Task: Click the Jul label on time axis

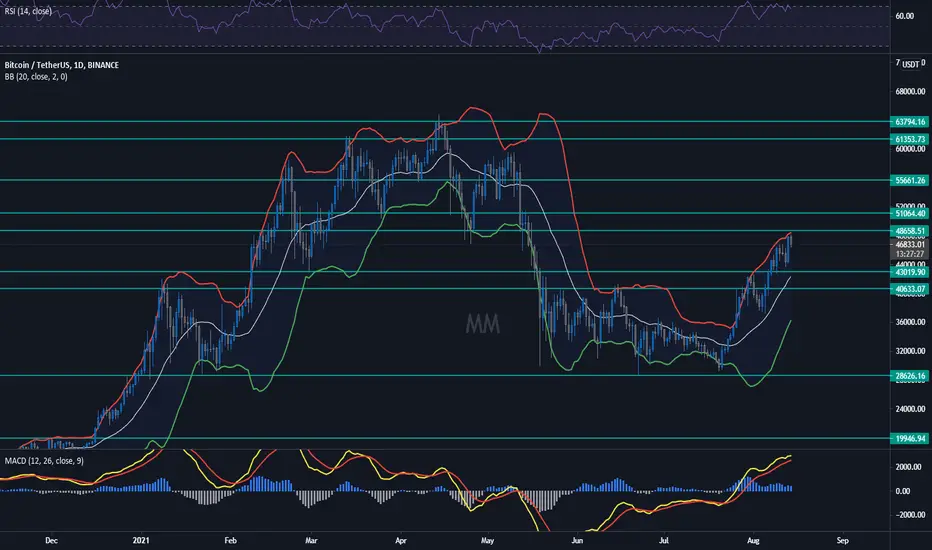Action: click(x=664, y=540)
